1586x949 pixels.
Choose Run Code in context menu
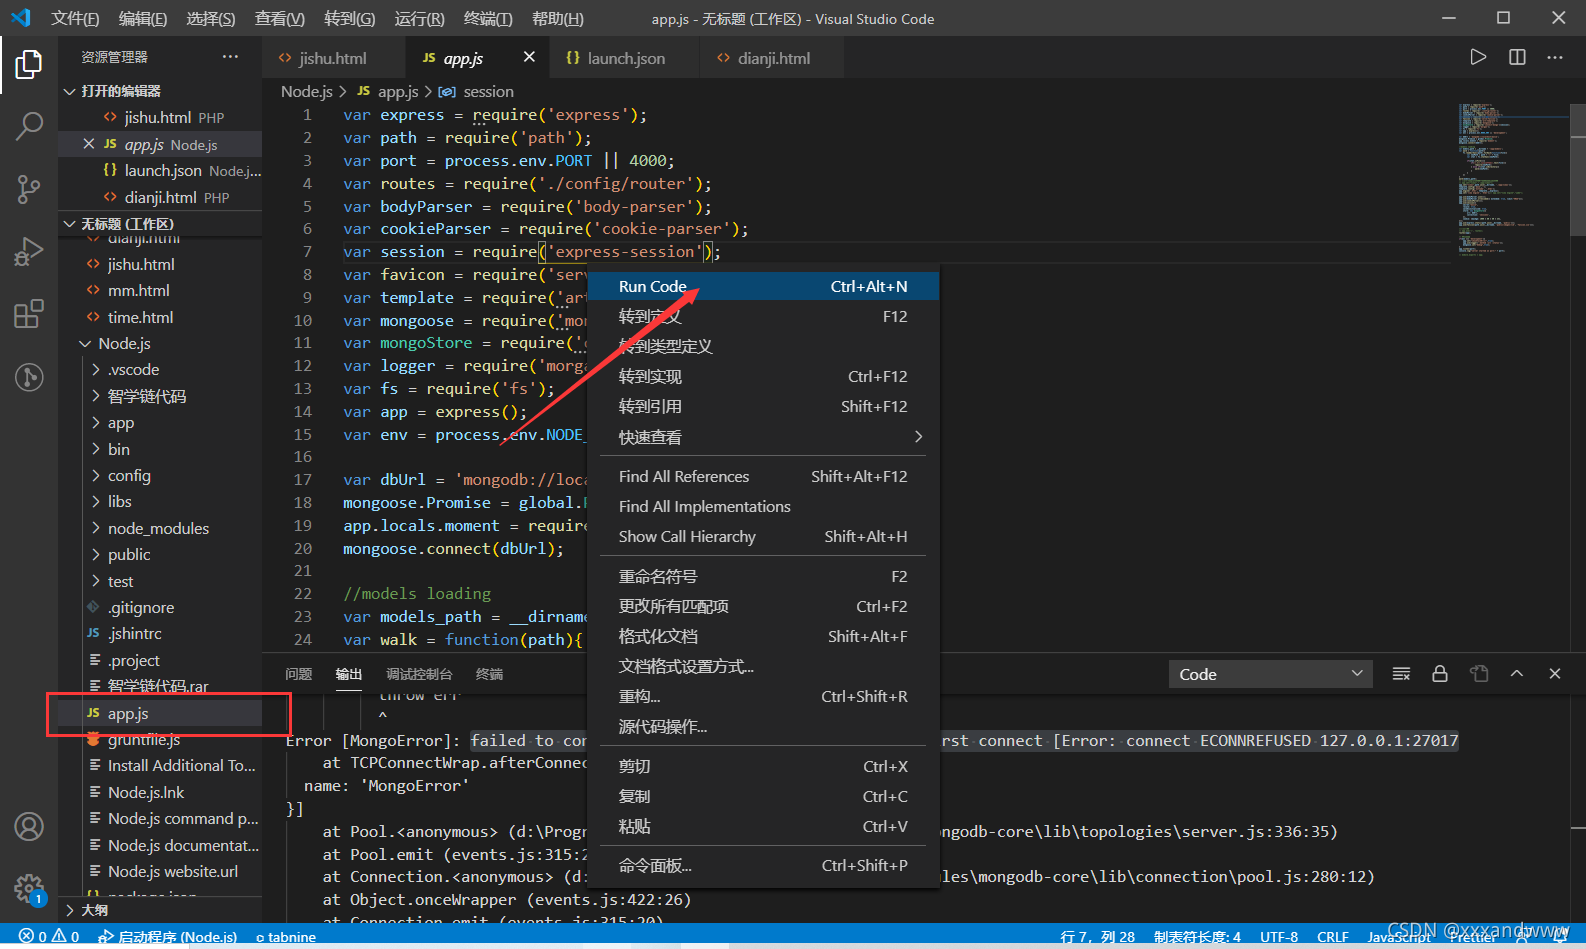click(763, 286)
